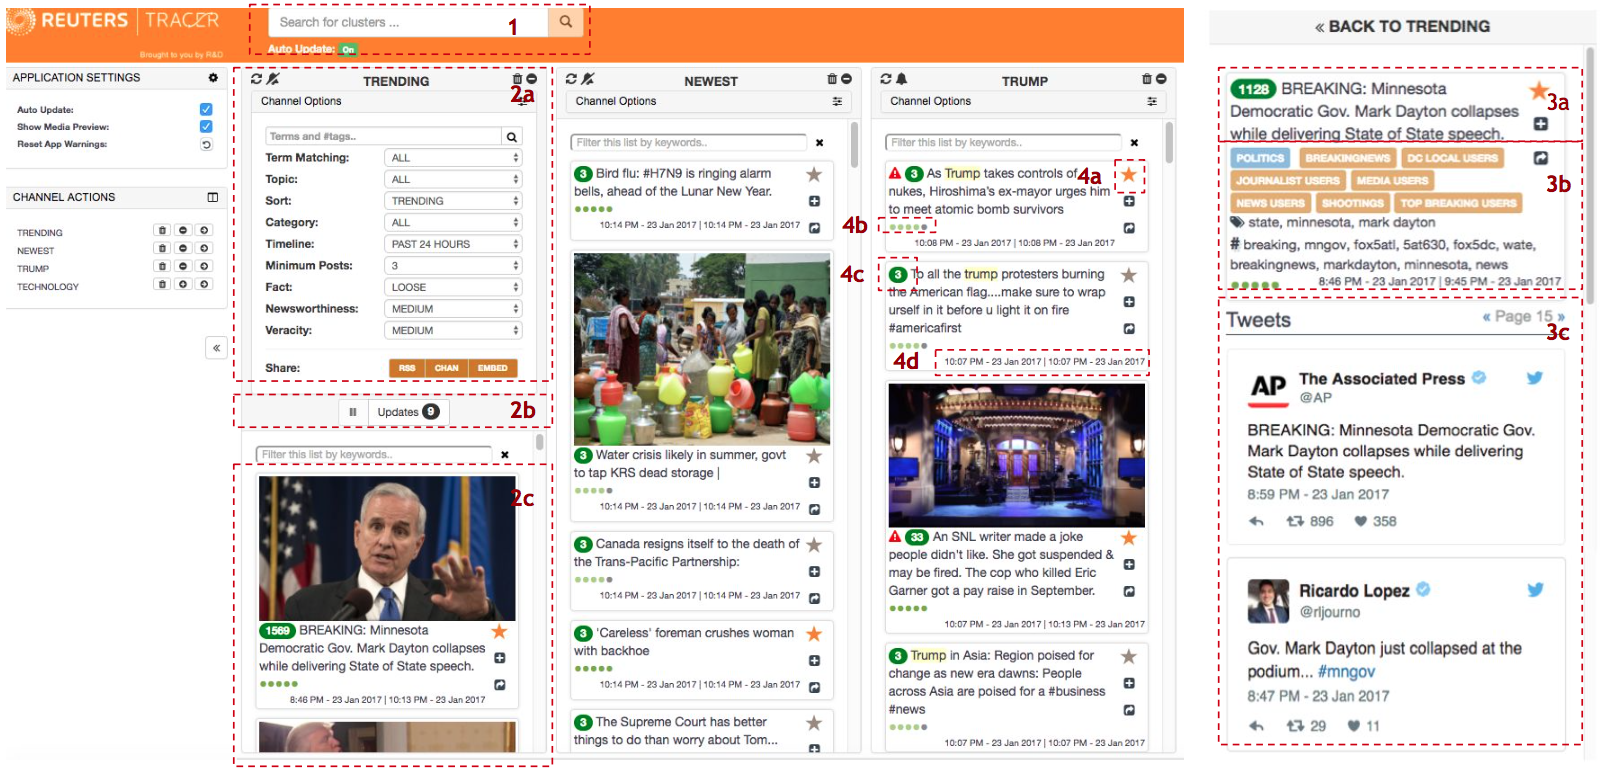Click the RSS share button
The image size is (1602, 779).
pyautogui.click(x=407, y=368)
